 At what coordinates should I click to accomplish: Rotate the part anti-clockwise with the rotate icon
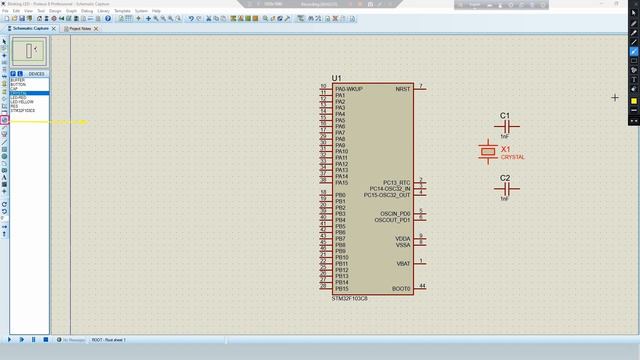tap(4, 211)
